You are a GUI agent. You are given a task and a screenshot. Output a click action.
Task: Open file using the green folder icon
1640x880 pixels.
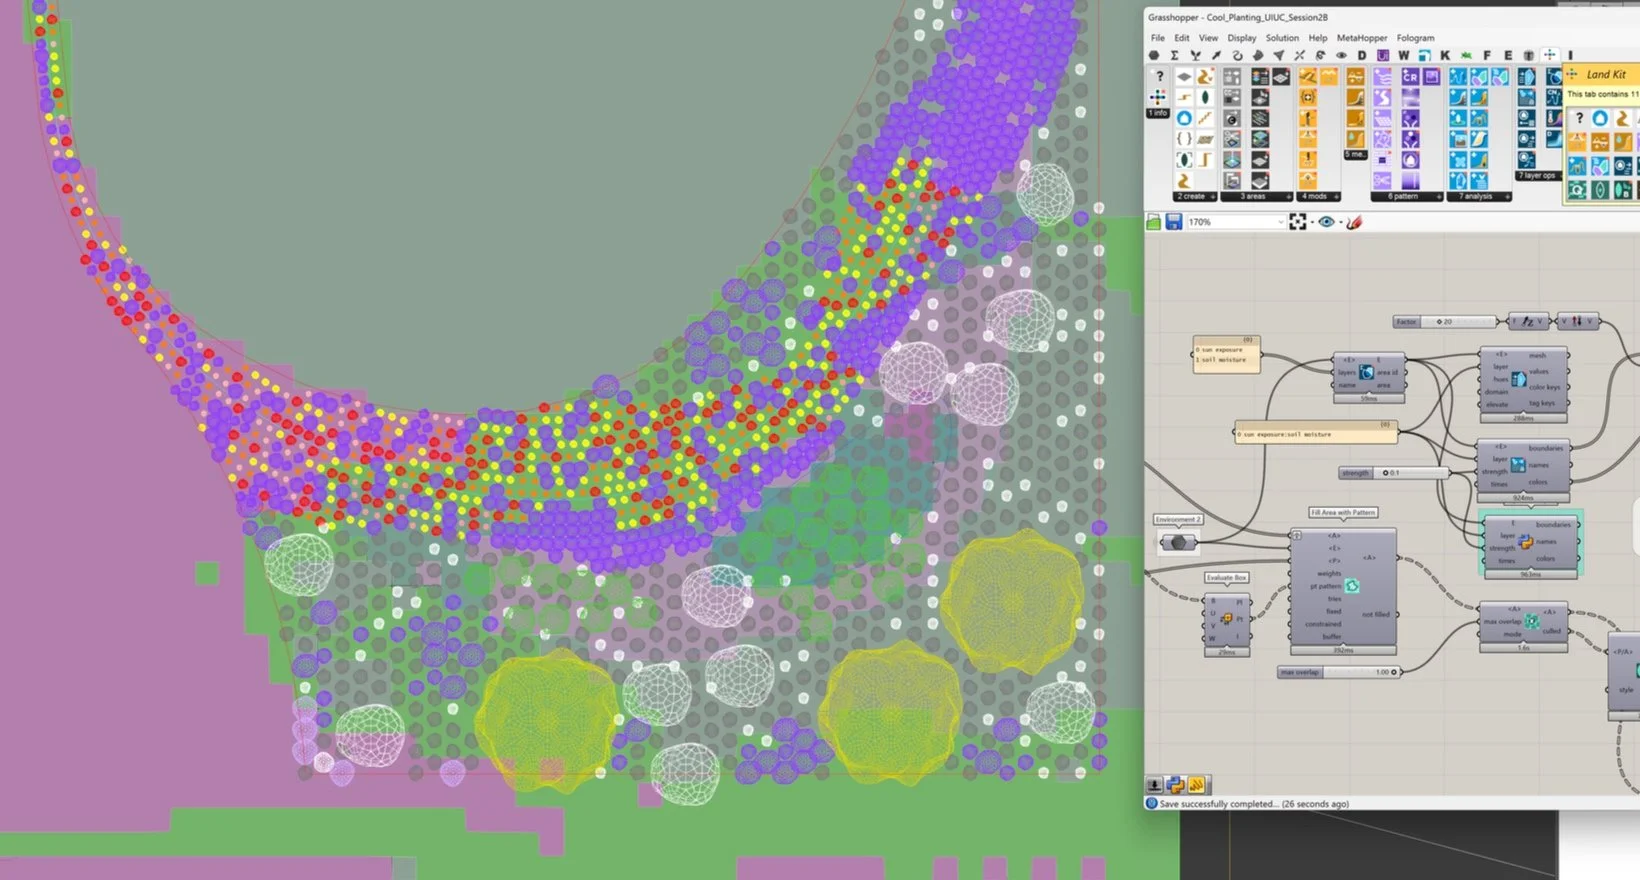(x=1154, y=222)
